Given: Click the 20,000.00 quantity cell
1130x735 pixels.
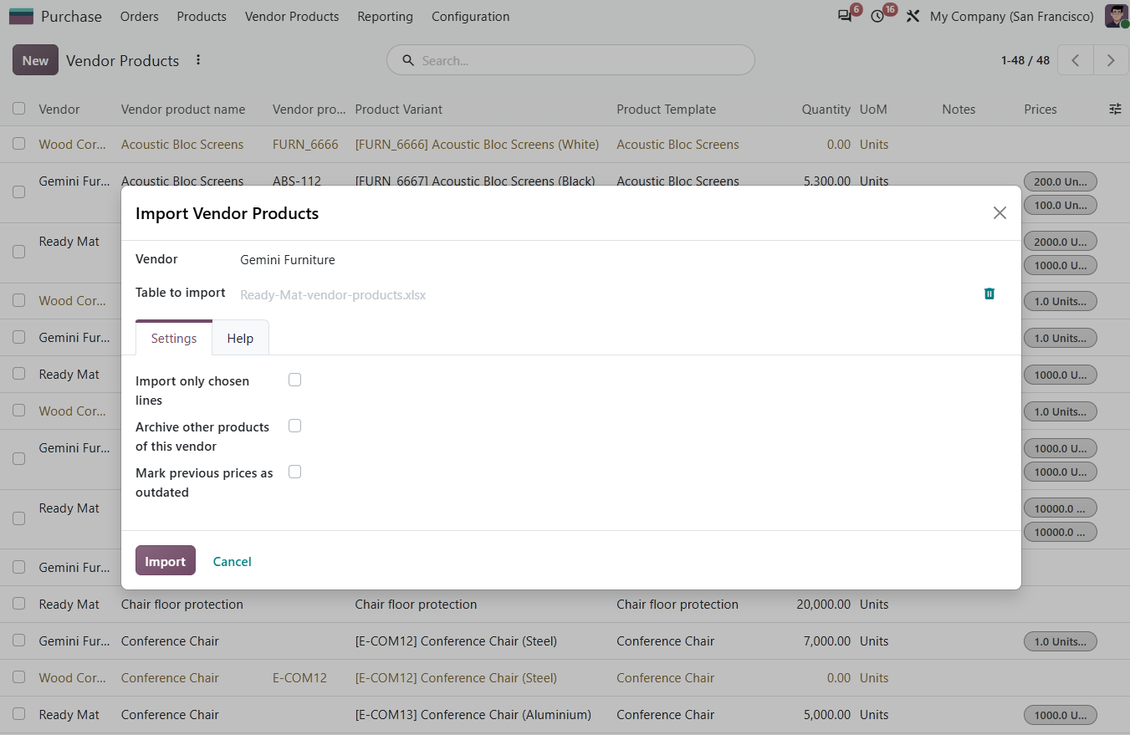Looking at the screenshot, I should tap(823, 604).
